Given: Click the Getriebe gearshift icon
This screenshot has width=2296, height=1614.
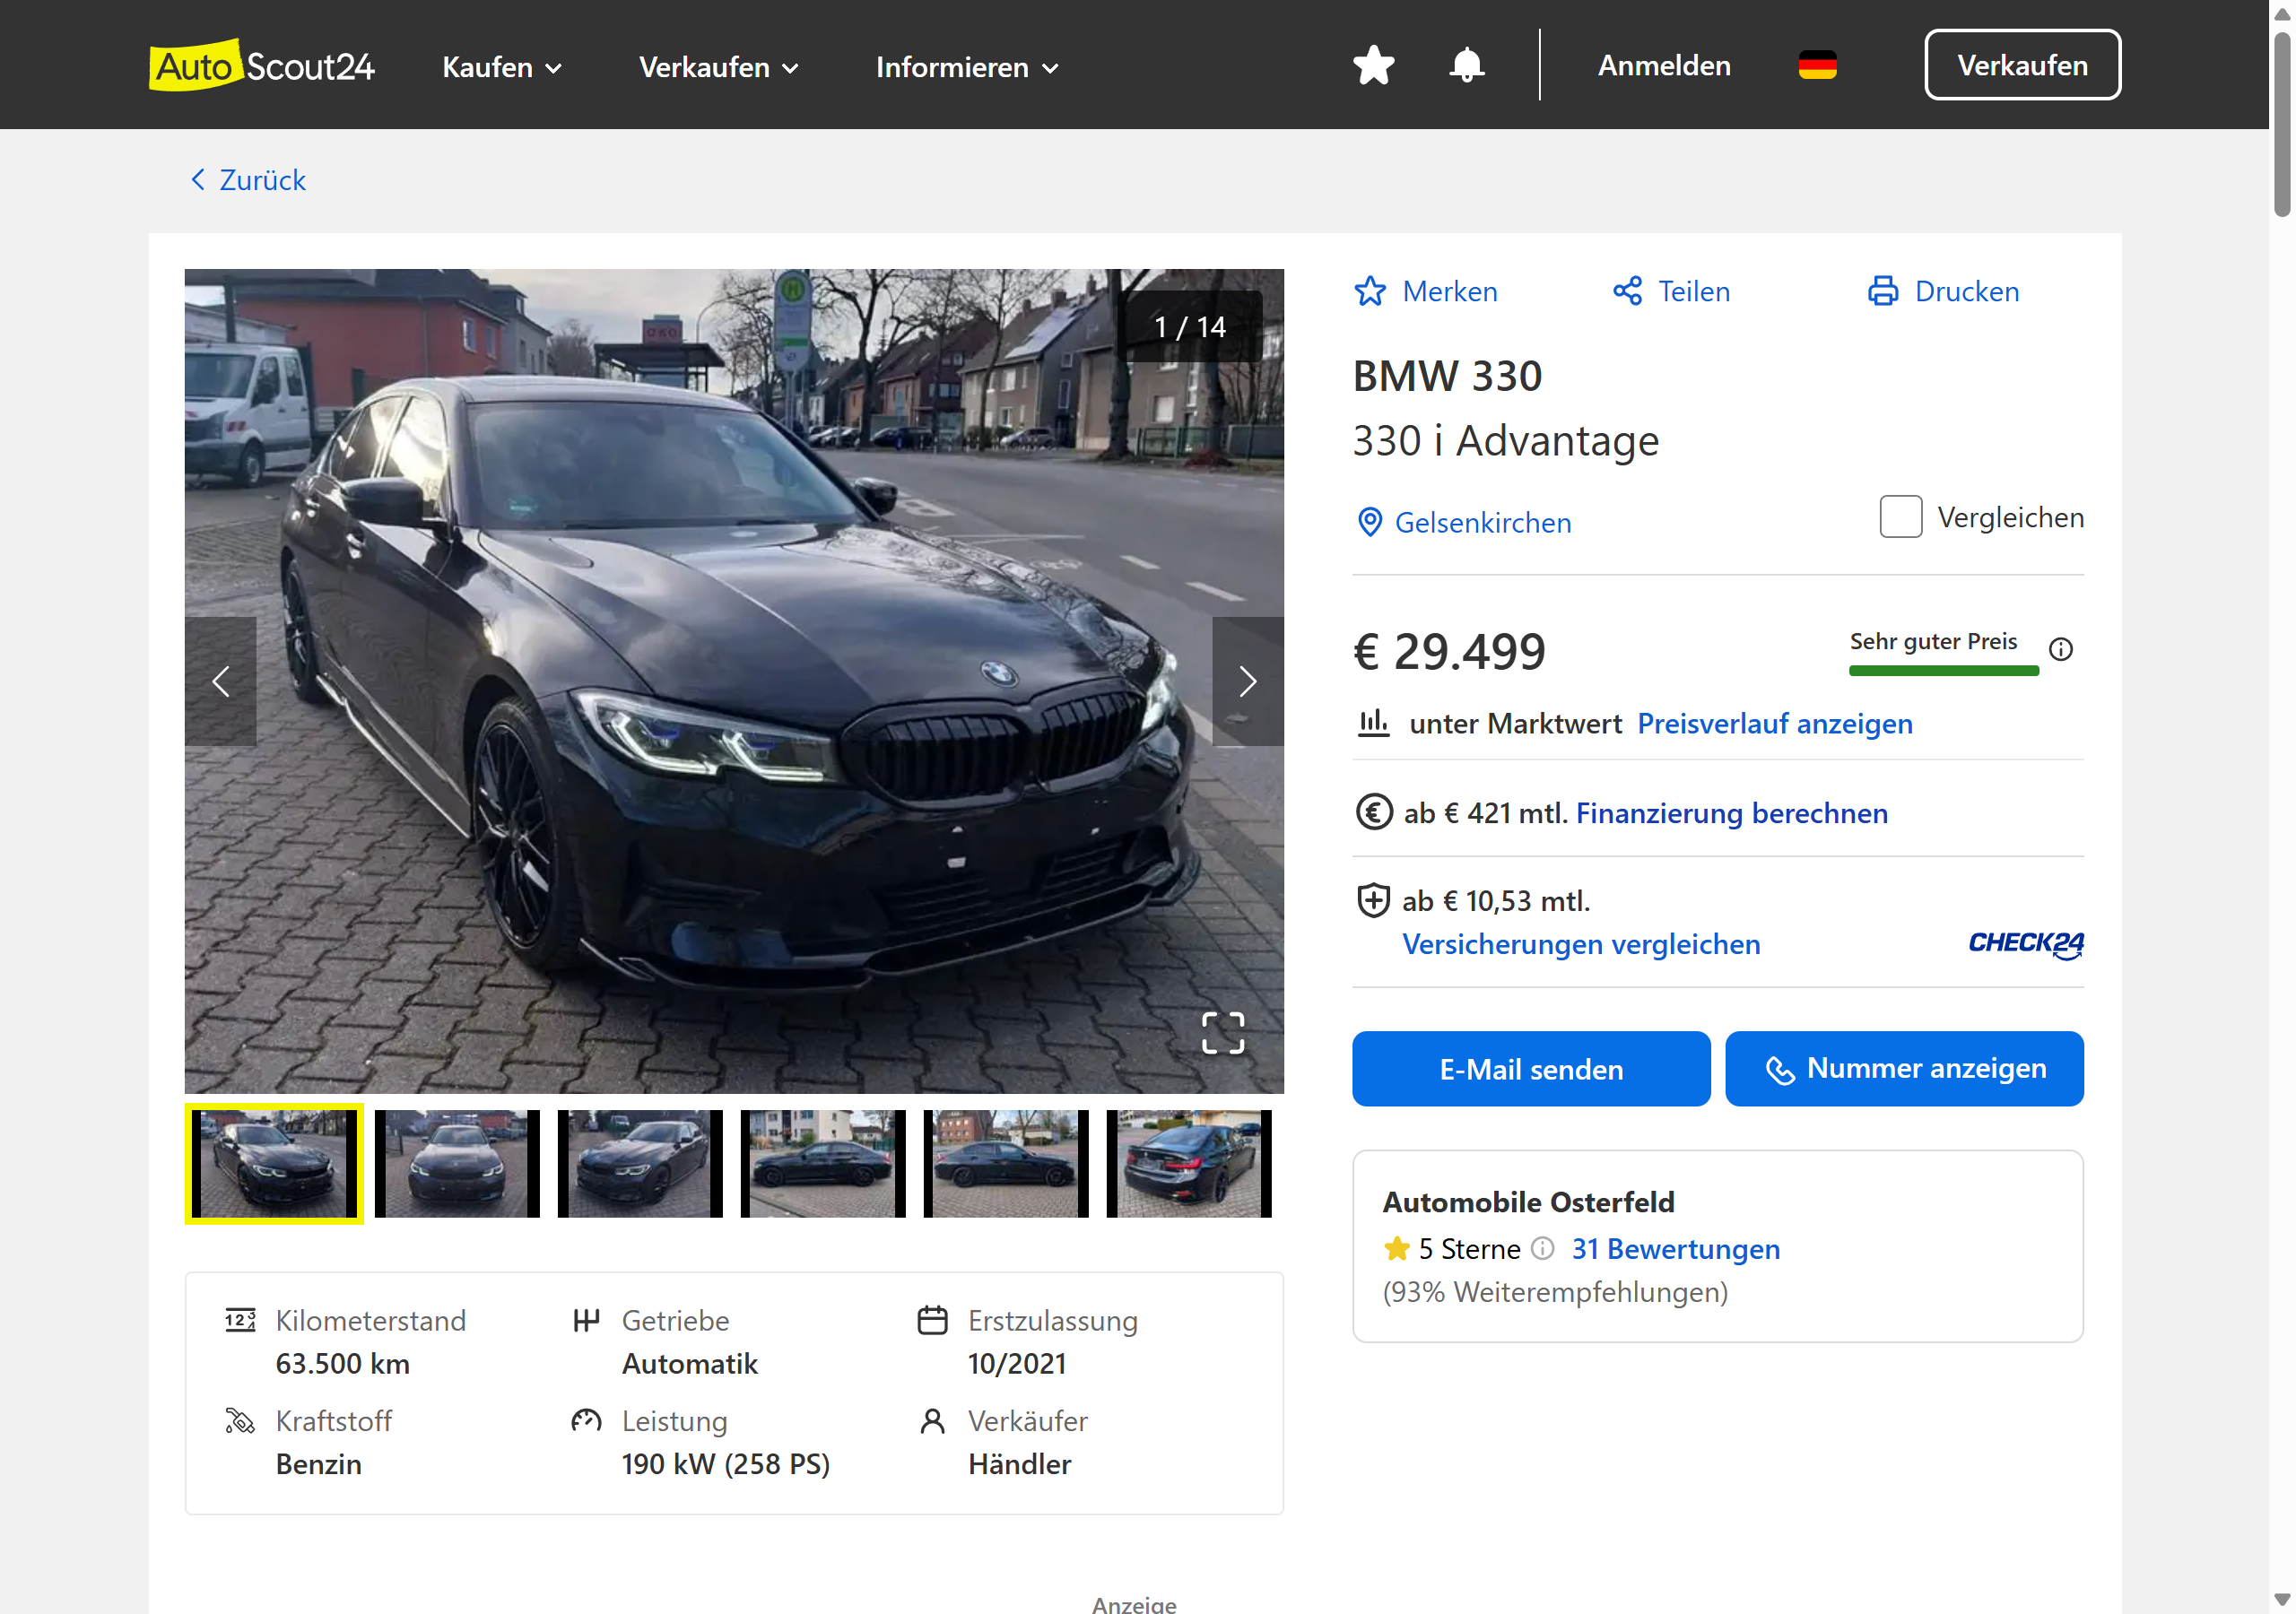Looking at the screenshot, I should [x=586, y=1320].
